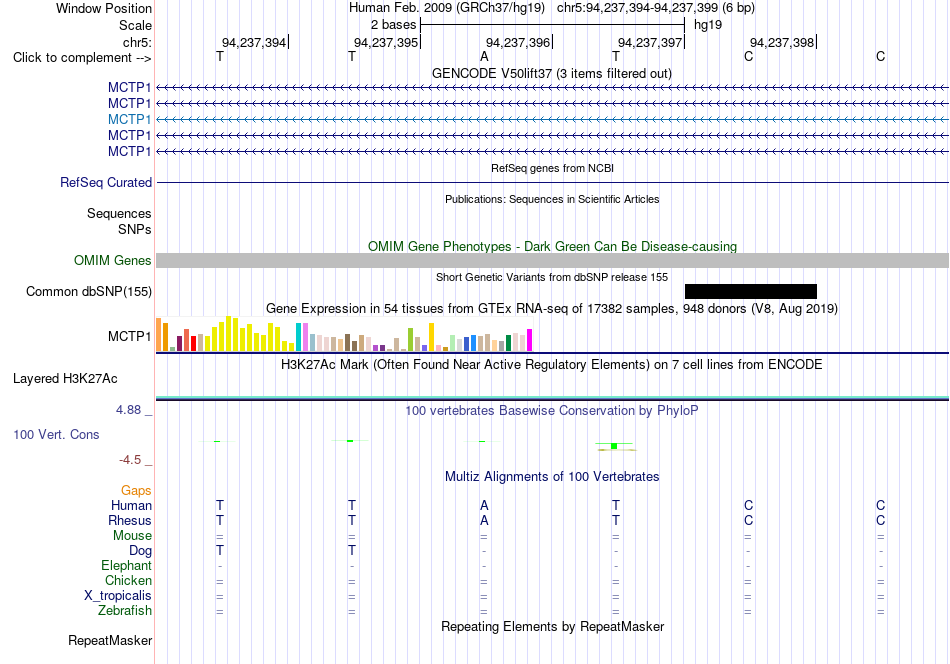Select the Rhesus alignment row label
Viewport: 950px width, 664px height.
[130, 520]
